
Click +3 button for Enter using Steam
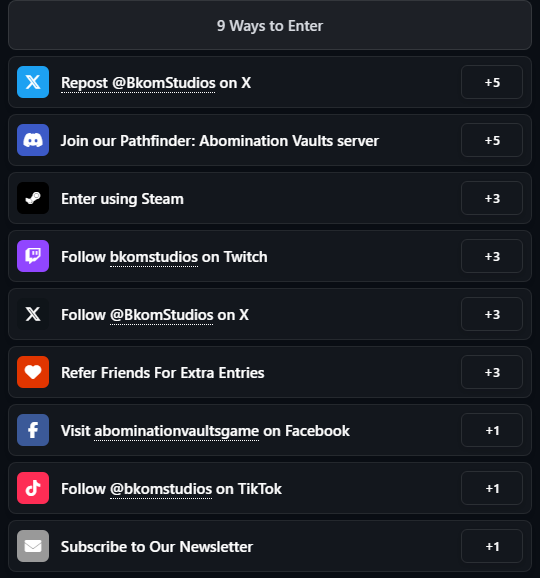coord(492,198)
